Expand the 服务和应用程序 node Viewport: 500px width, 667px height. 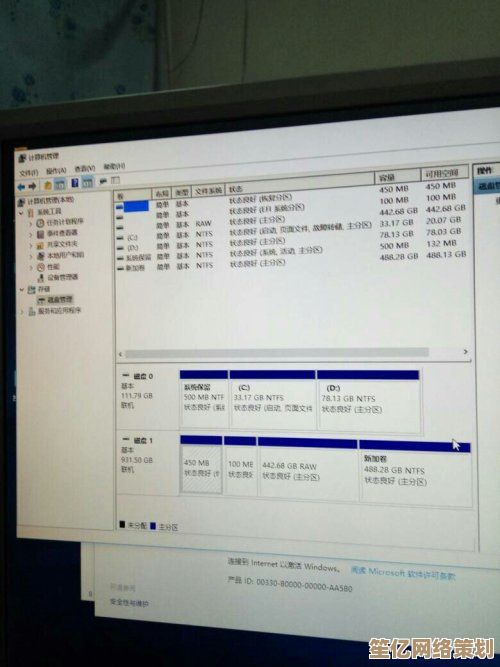coord(22,312)
